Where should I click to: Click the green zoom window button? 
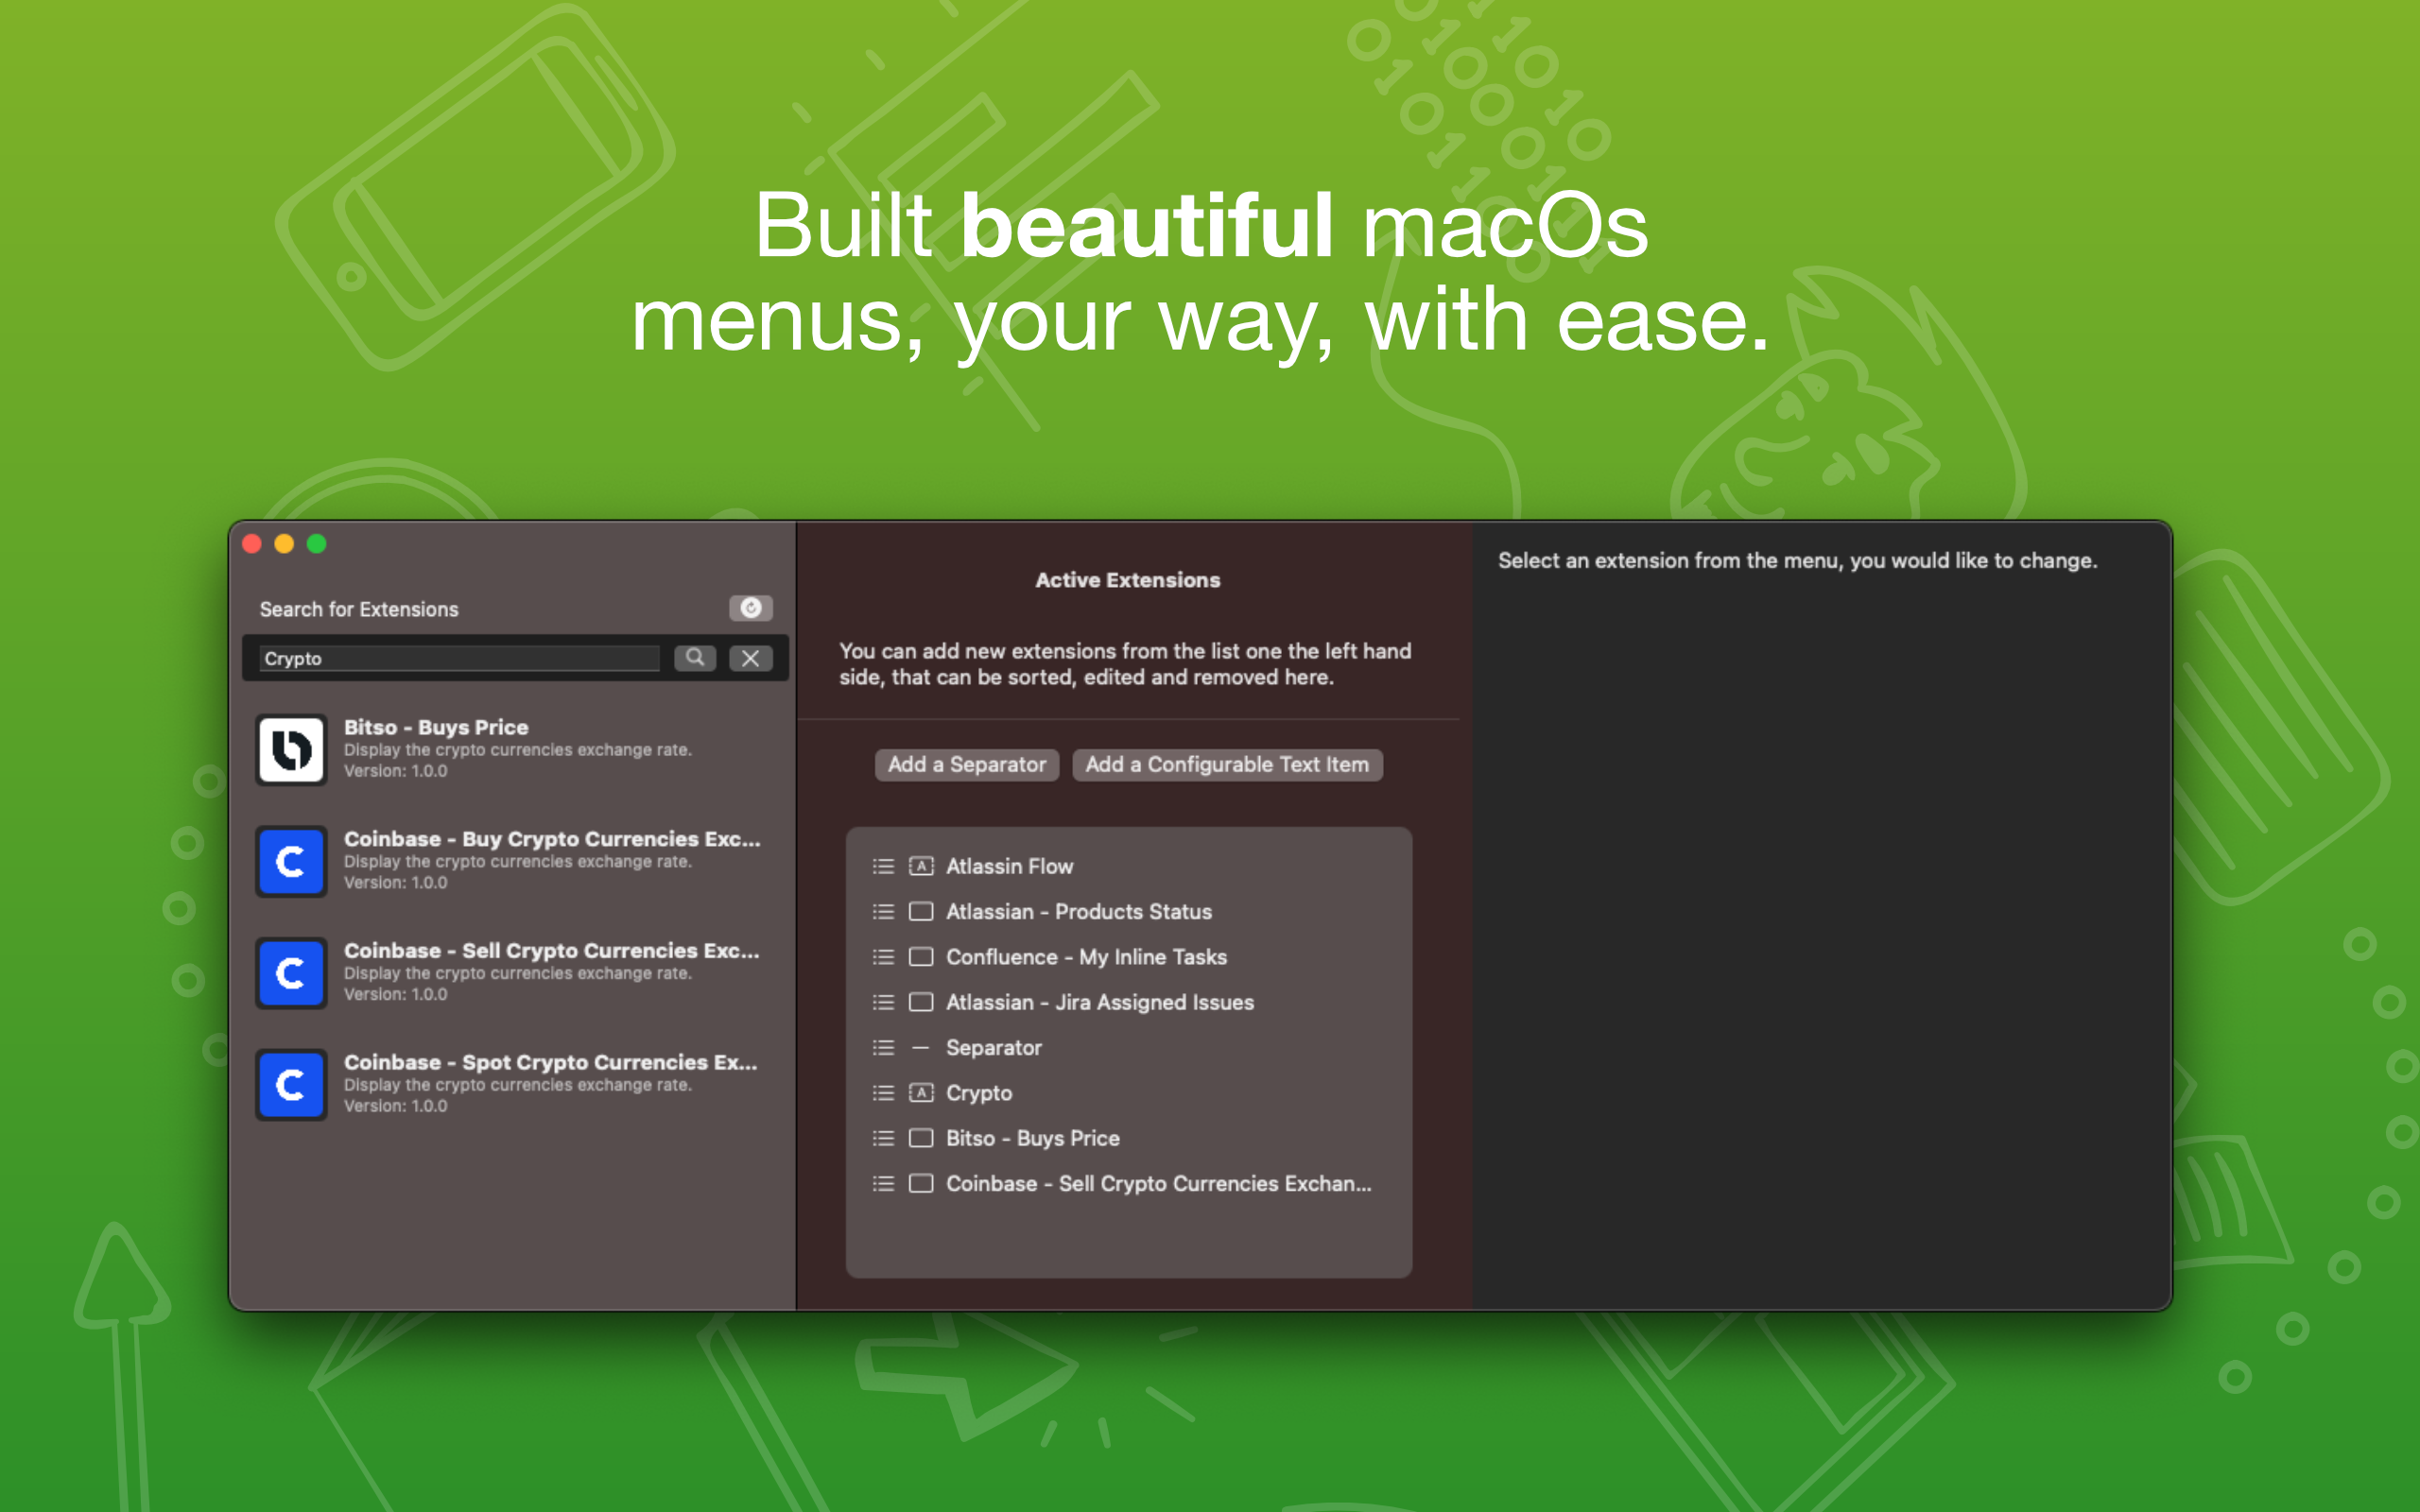tap(317, 544)
